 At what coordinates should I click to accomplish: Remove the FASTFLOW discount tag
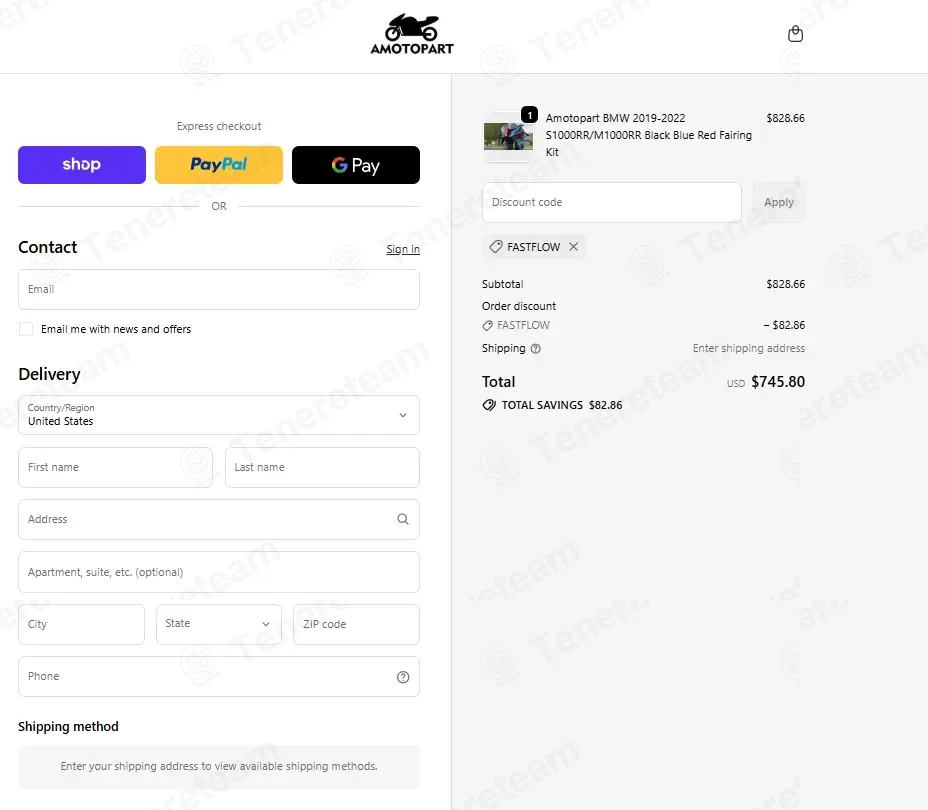click(x=573, y=247)
